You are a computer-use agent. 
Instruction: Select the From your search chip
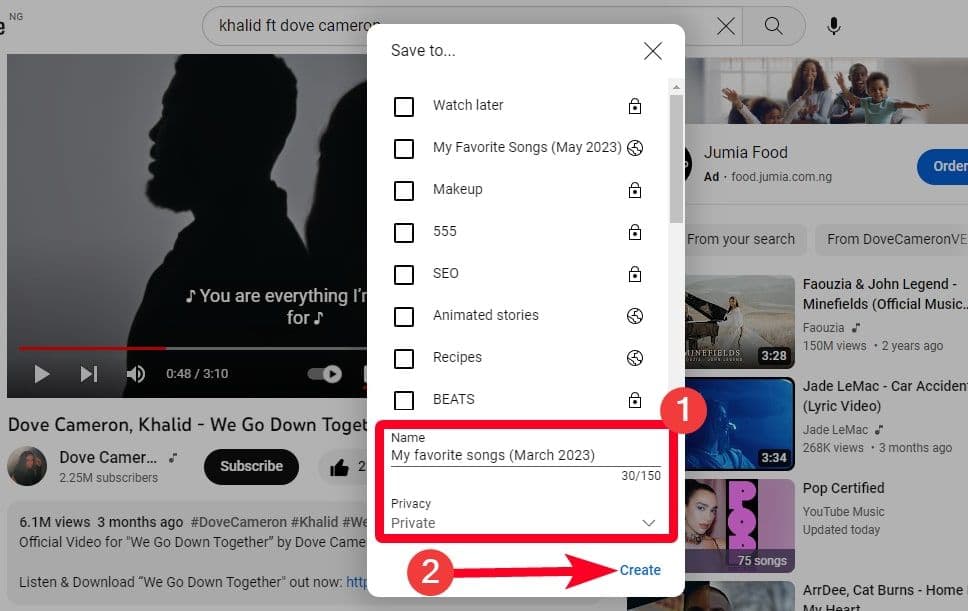point(740,239)
